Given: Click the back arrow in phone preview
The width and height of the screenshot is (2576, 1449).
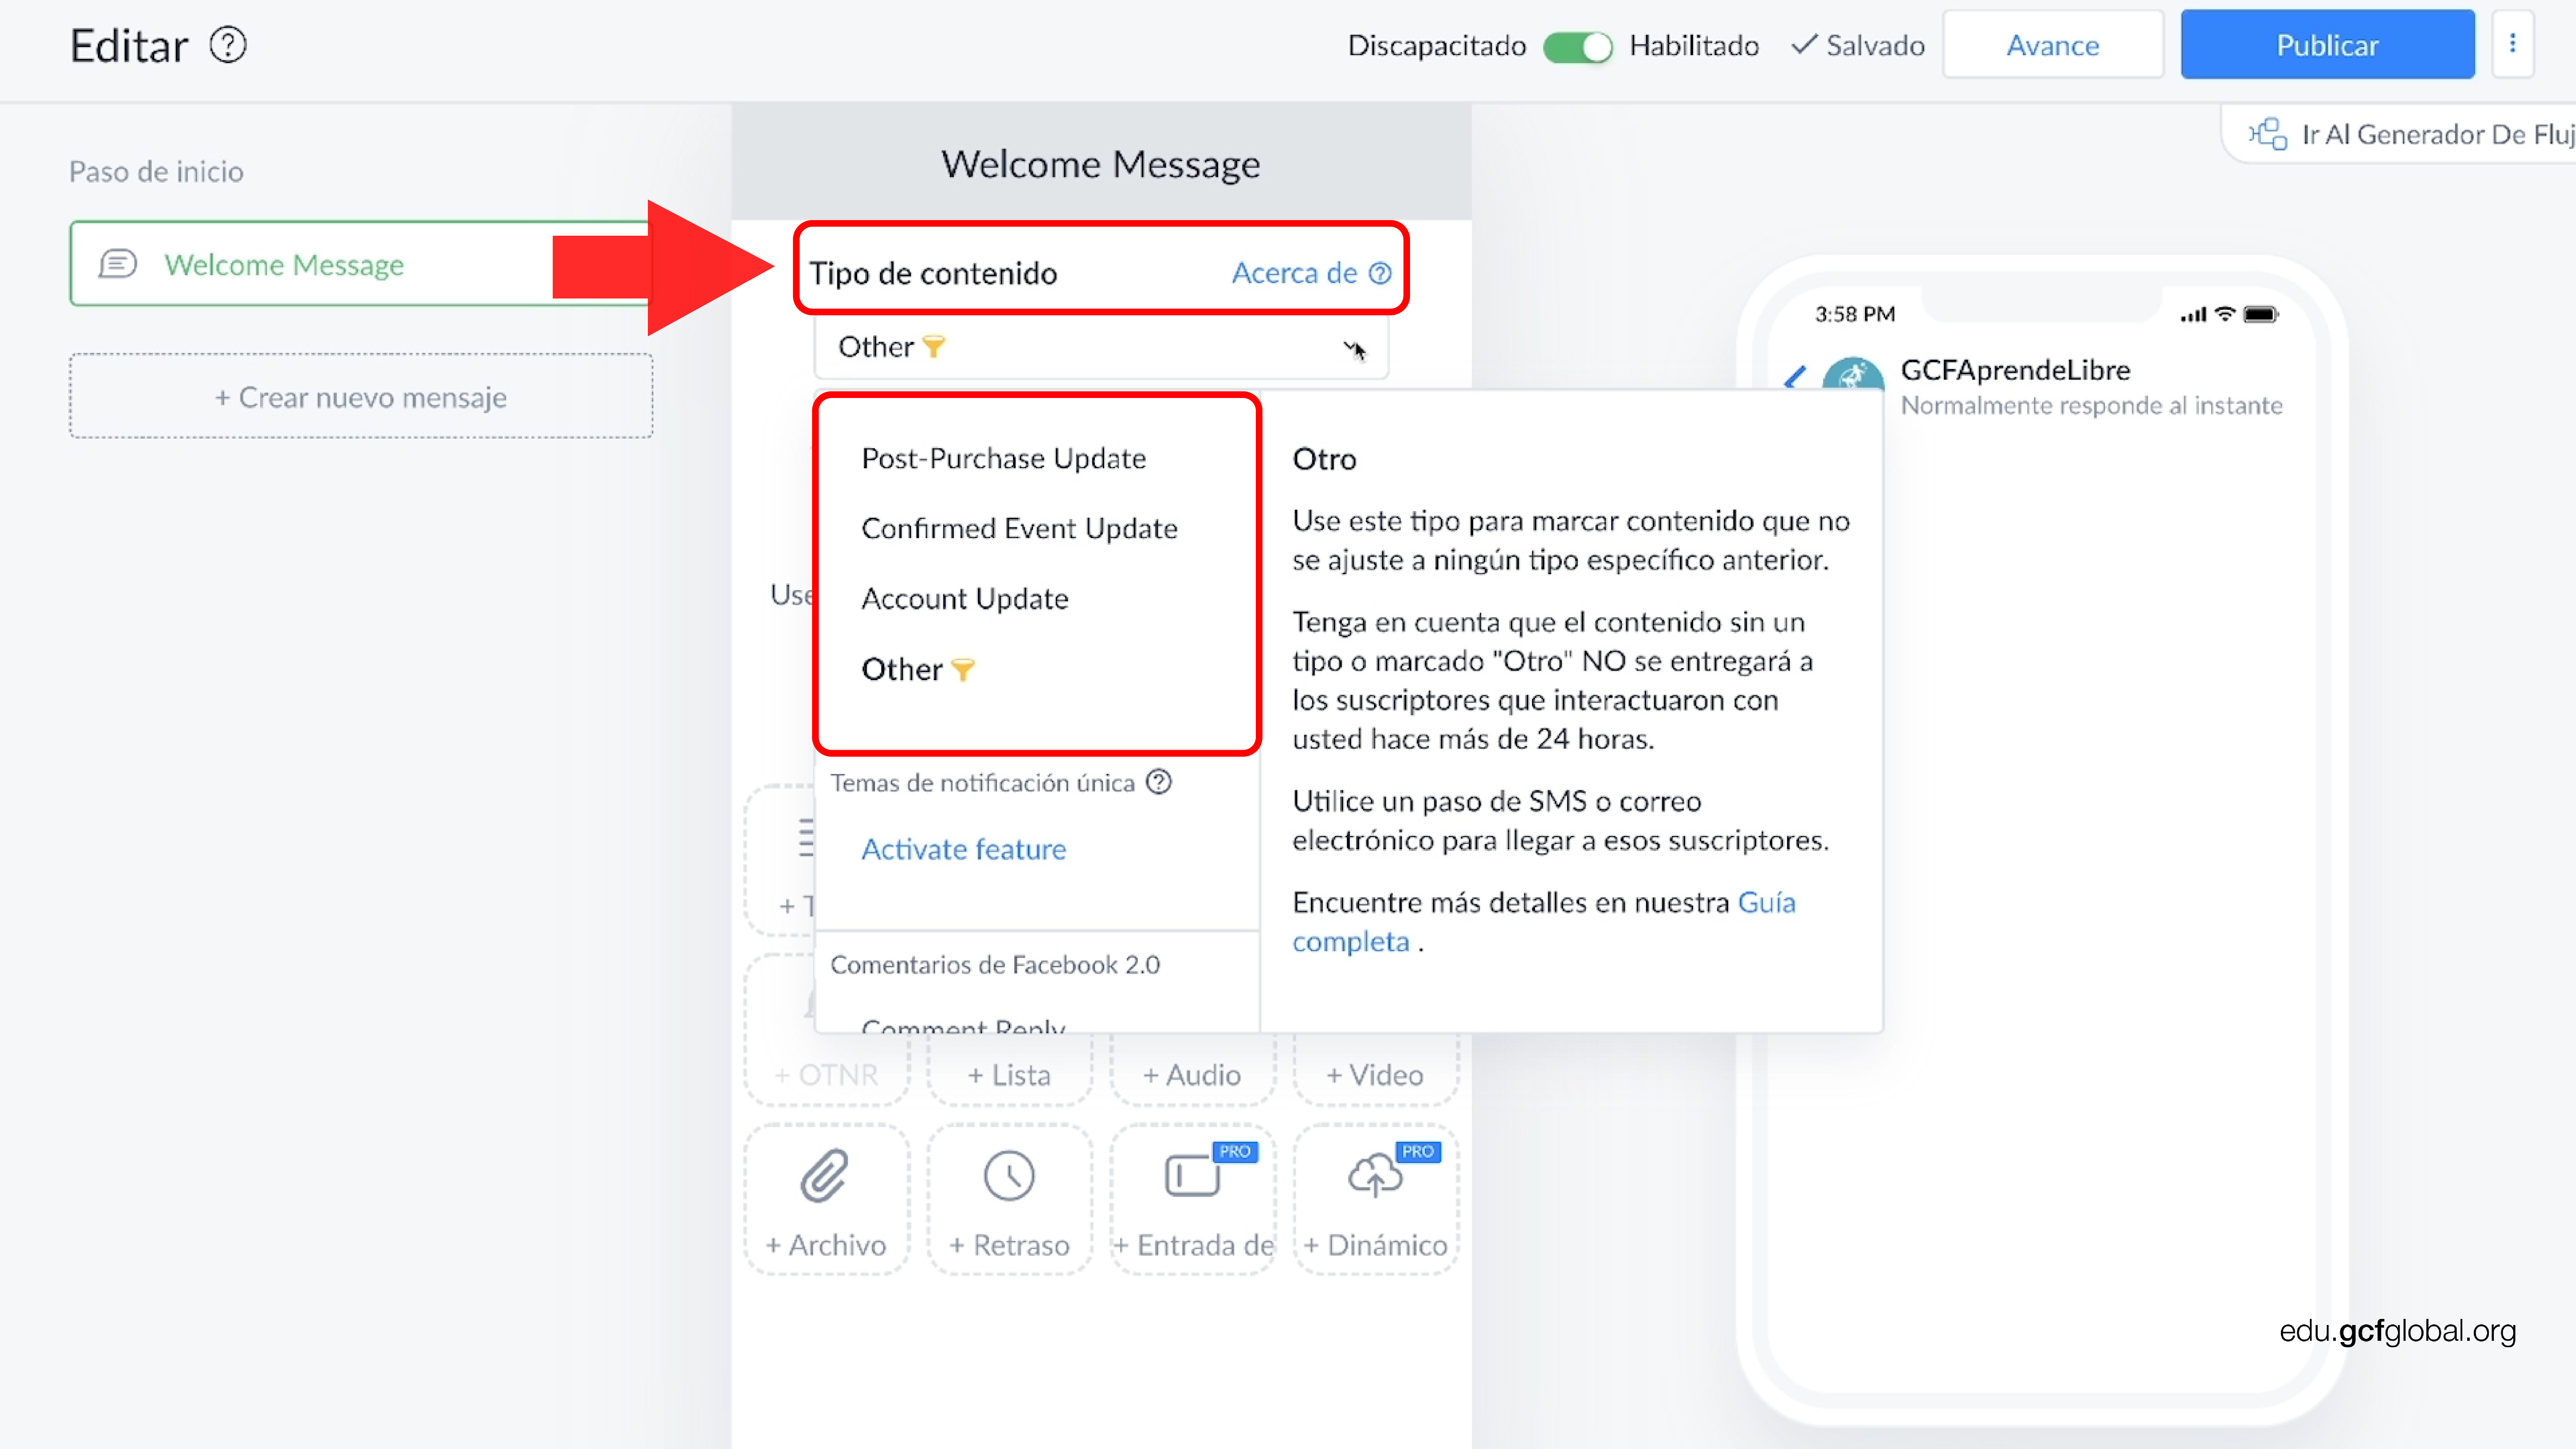Looking at the screenshot, I should coord(1796,377).
